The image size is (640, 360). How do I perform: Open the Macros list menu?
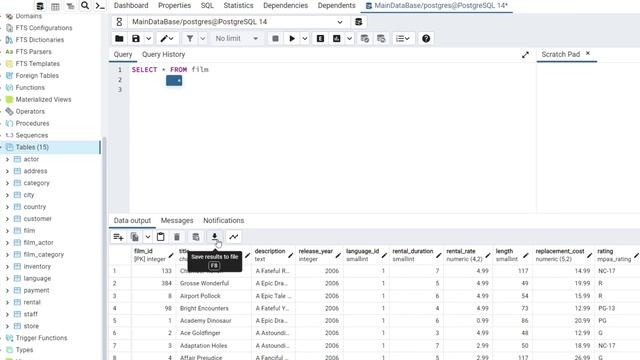pyautogui.click(x=403, y=38)
